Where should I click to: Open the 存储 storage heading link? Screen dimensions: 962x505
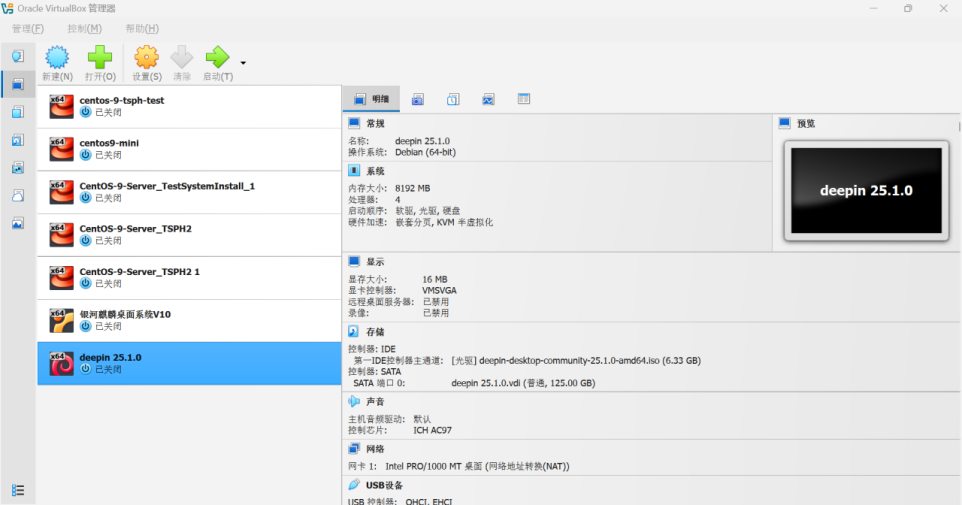(375, 332)
